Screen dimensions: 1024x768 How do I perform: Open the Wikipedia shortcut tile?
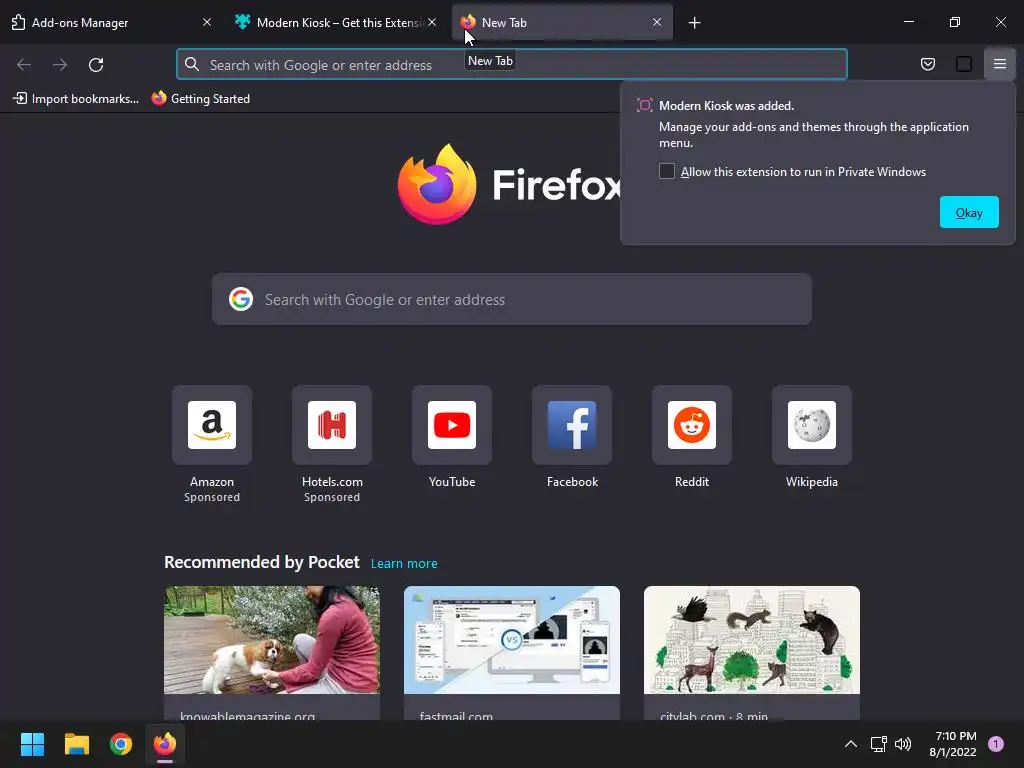[812, 425]
